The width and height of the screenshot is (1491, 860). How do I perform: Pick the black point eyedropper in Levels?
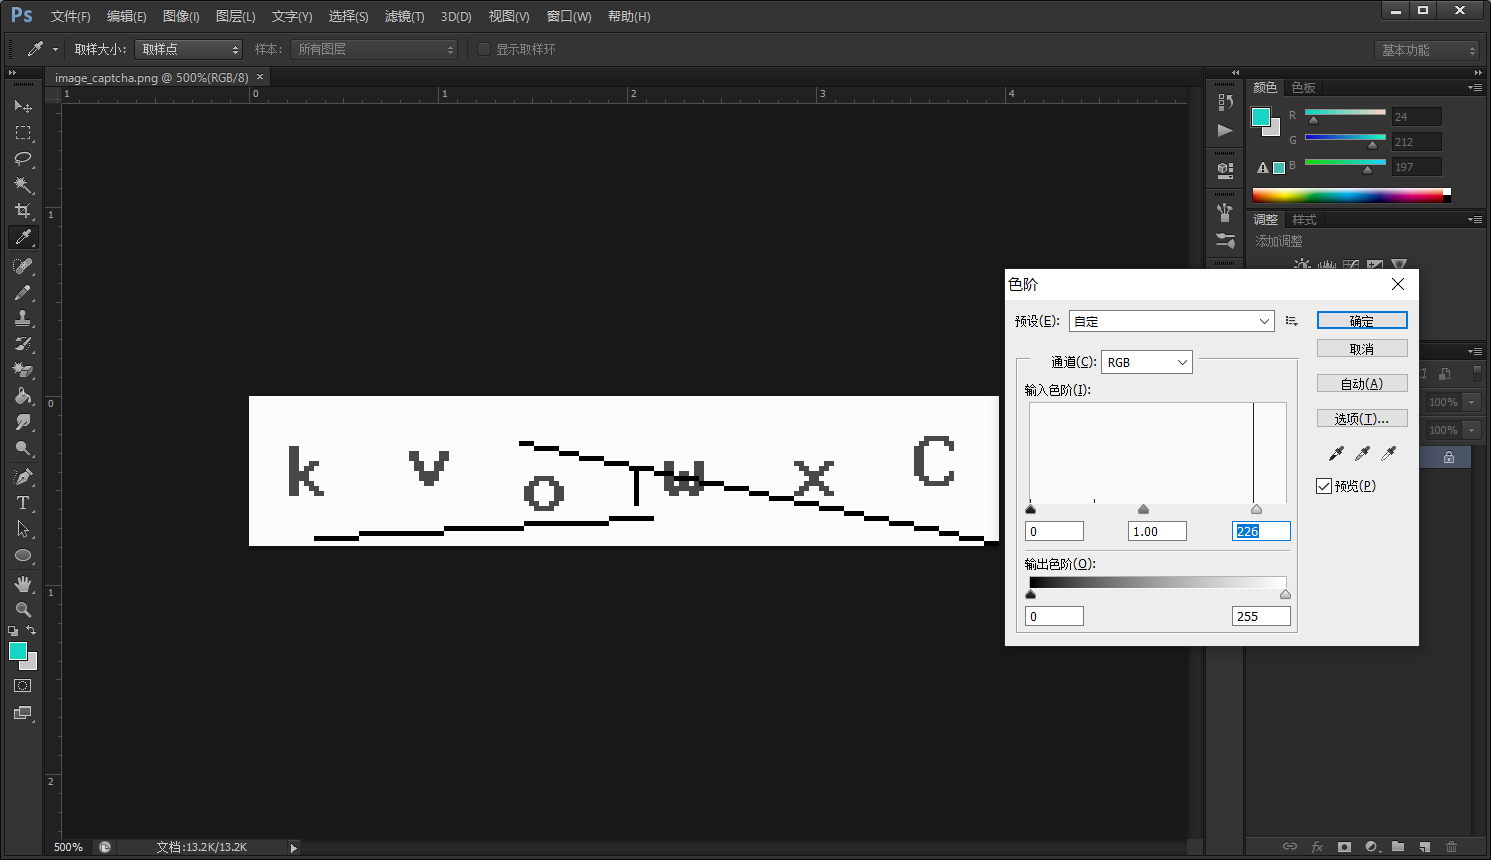1336,454
